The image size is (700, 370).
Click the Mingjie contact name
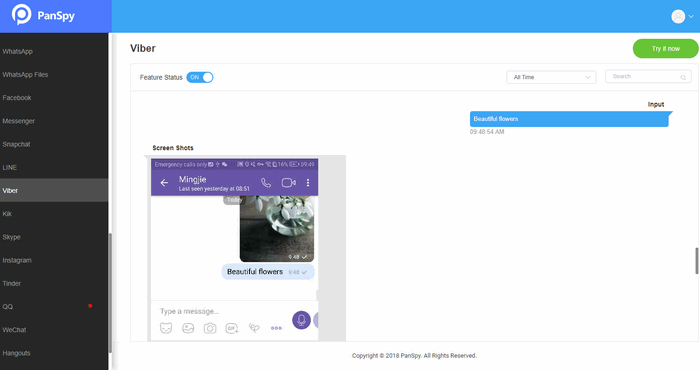[192, 179]
